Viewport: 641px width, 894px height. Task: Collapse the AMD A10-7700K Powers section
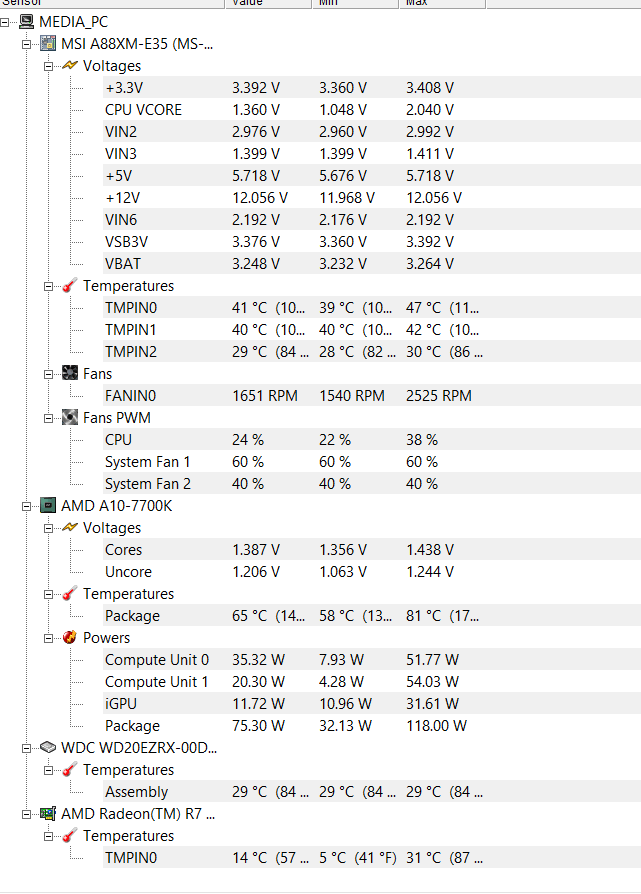[x=49, y=638]
